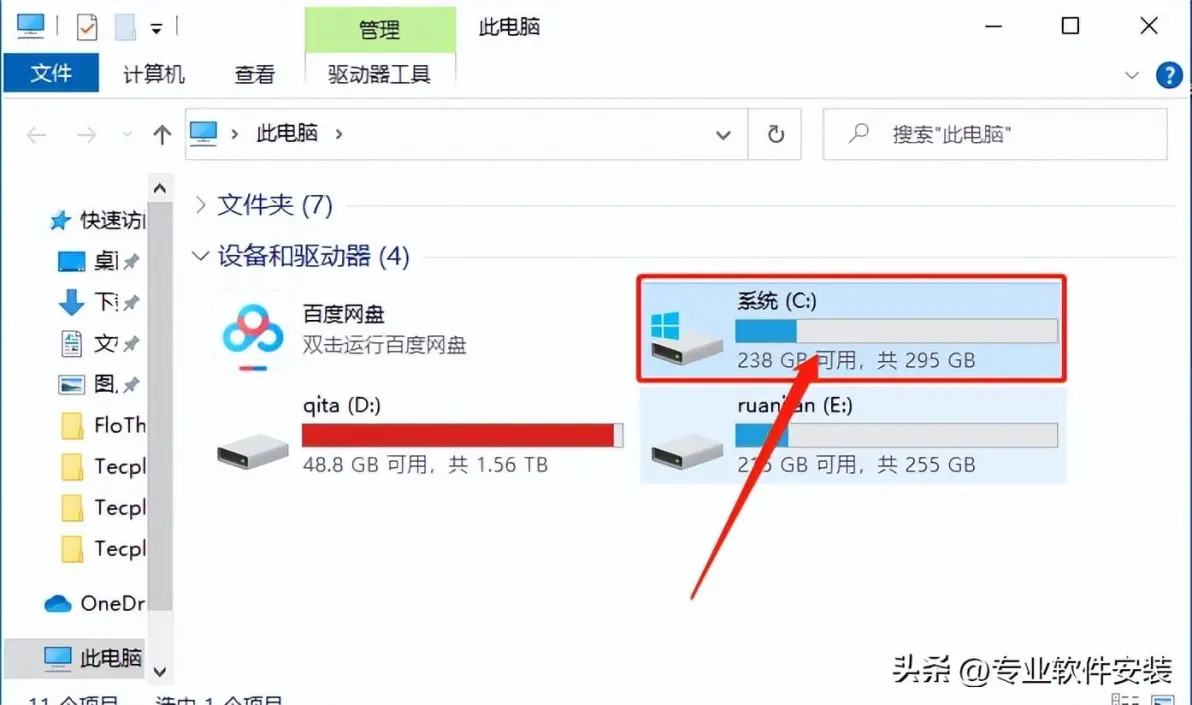This screenshot has height=705, width=1192.
Task: Switch to the 驱动器工具 tab
Action: tap(379, 74)
